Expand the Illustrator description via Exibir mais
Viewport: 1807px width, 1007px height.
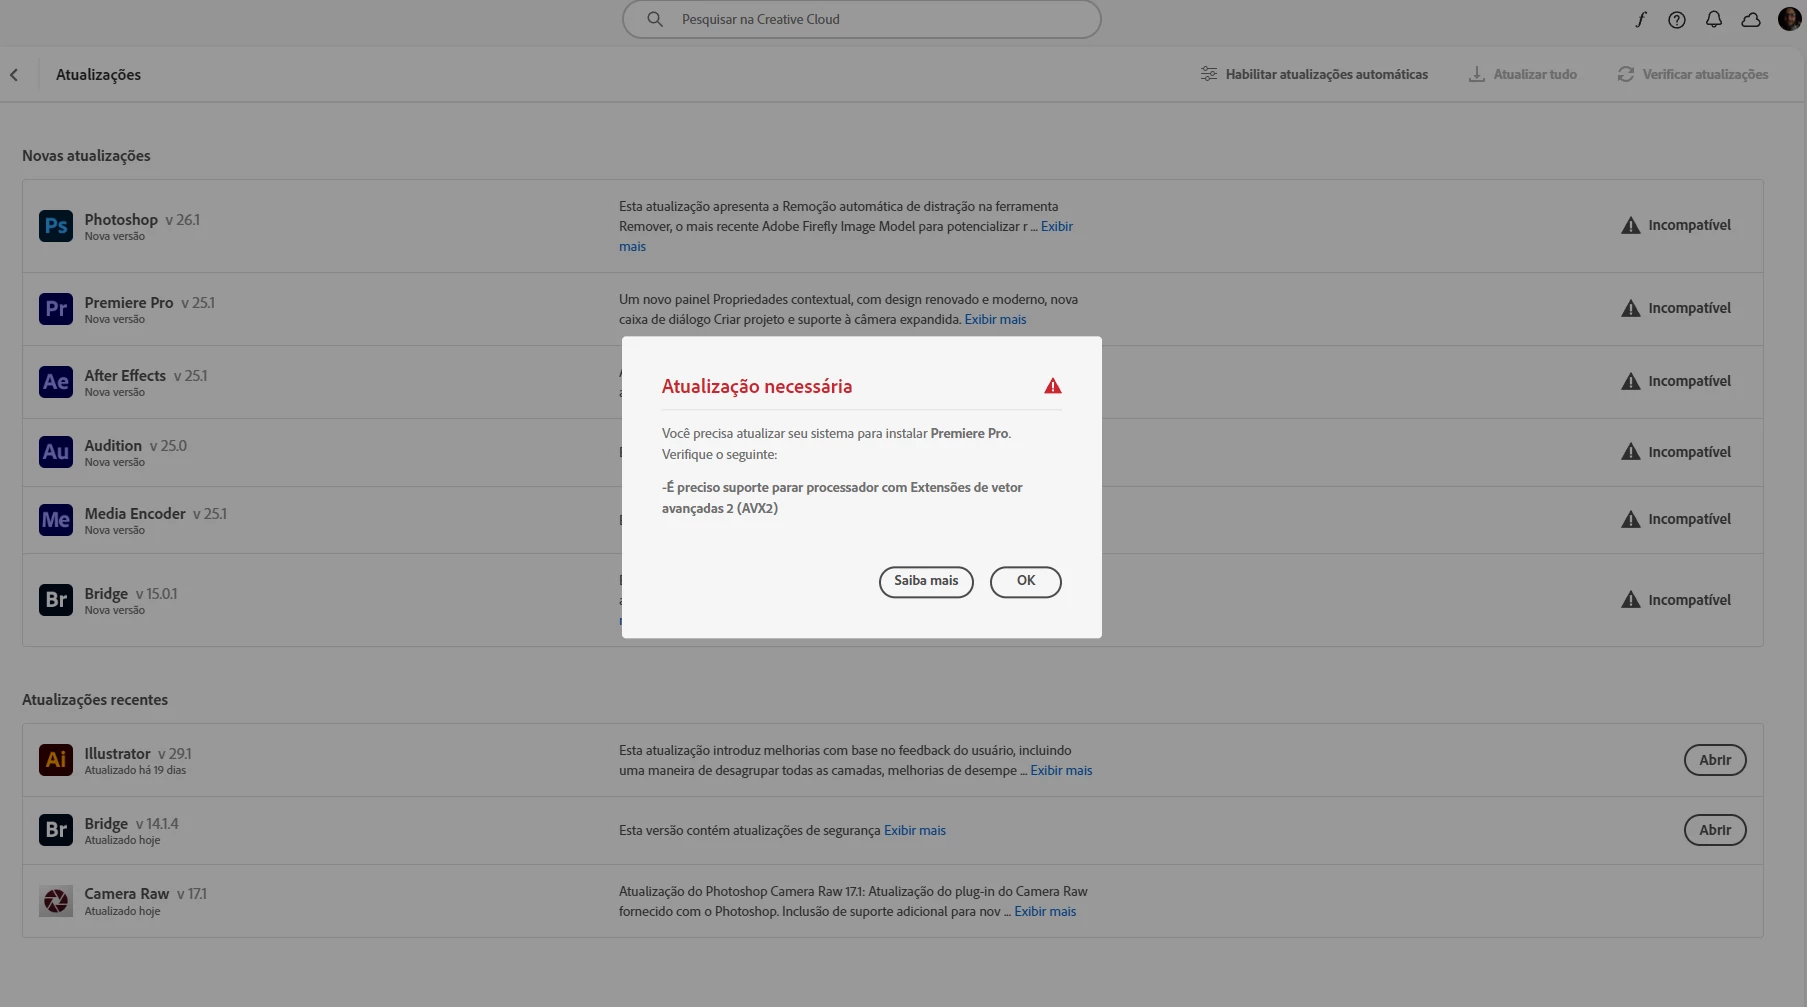(1061, 771)
